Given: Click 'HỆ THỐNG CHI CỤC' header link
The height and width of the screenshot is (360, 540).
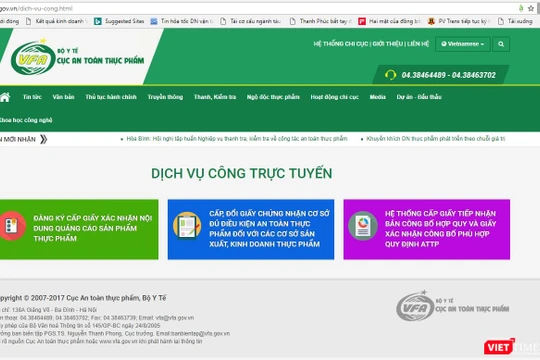Looking at the screenshot, I should click(341, 44).
